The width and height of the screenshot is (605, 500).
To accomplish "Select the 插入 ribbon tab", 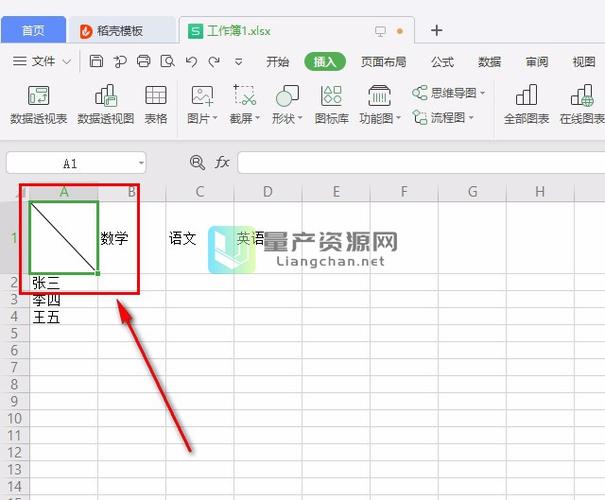I will [324, 62].
